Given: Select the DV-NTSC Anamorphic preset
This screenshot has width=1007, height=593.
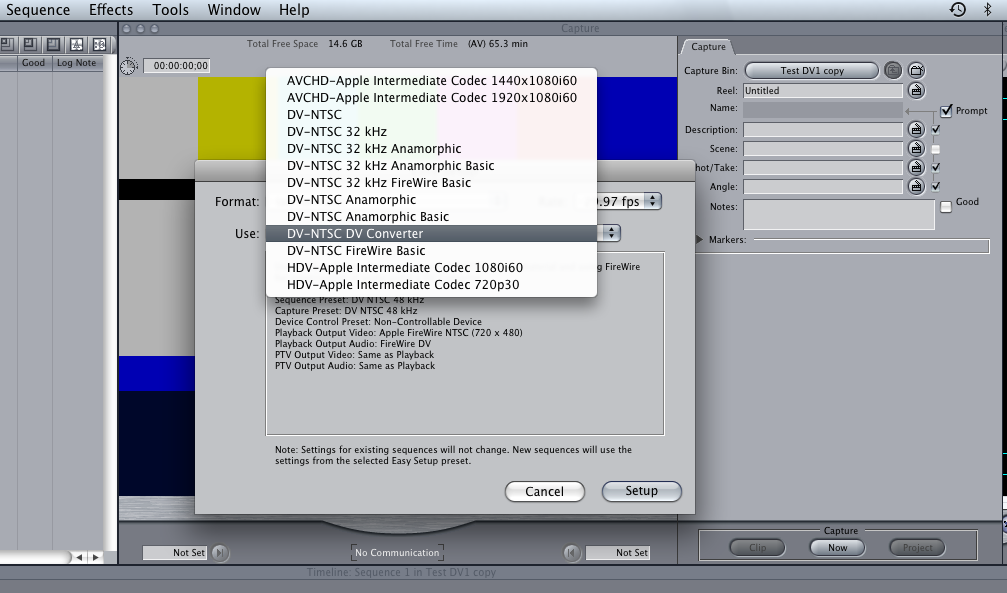Looking at the screenshot, I should point(431,200).
